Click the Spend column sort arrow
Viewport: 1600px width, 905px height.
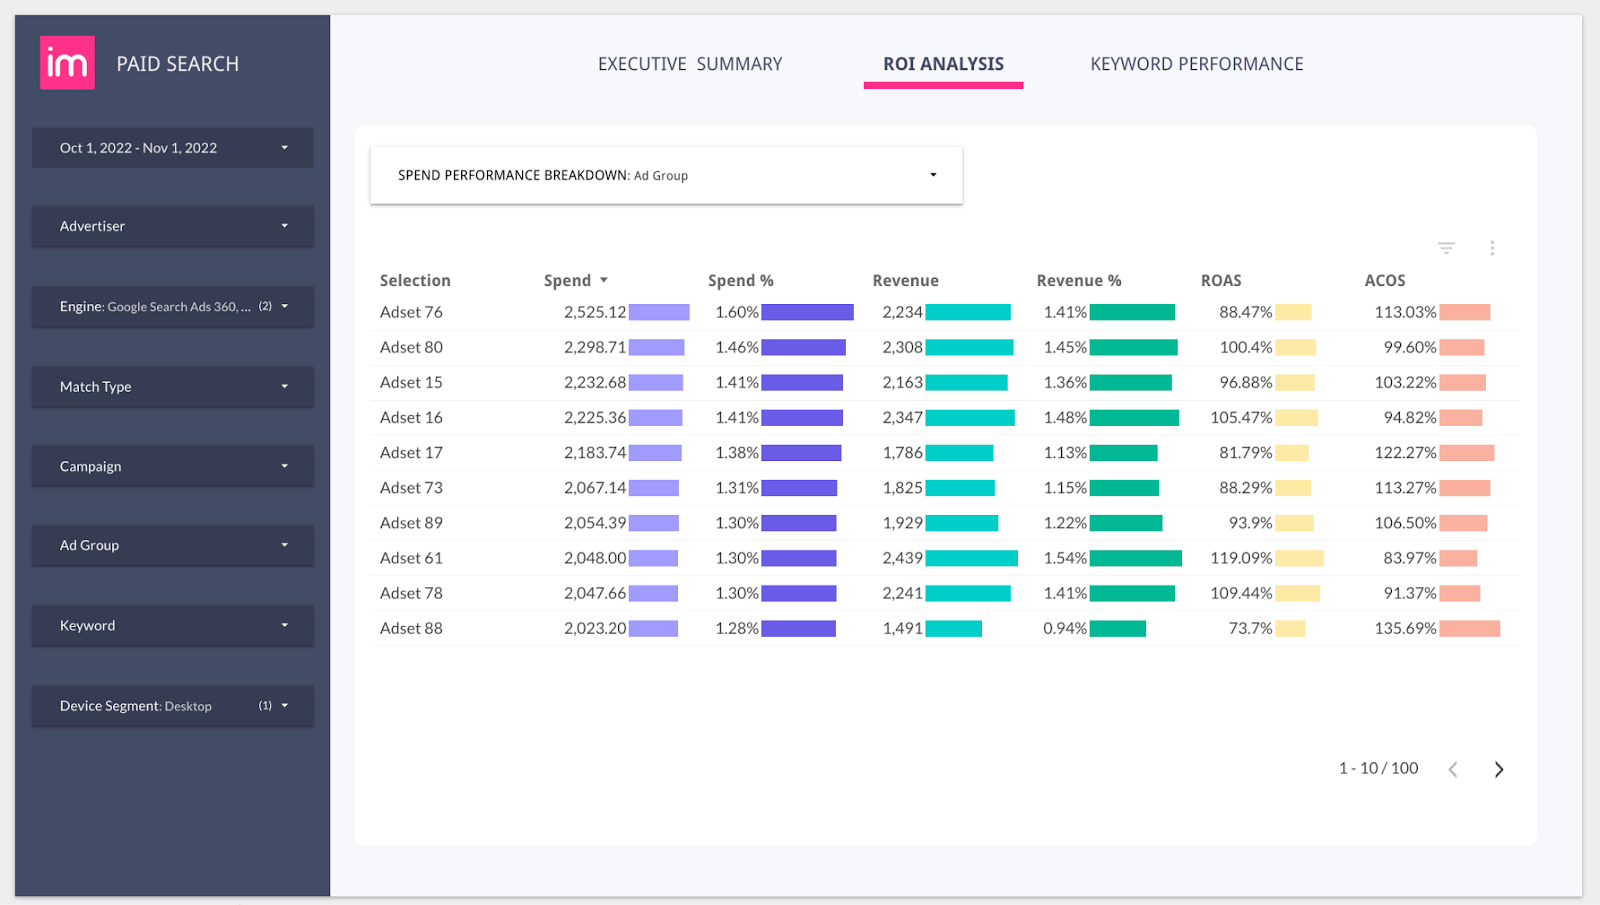[604, 281]
